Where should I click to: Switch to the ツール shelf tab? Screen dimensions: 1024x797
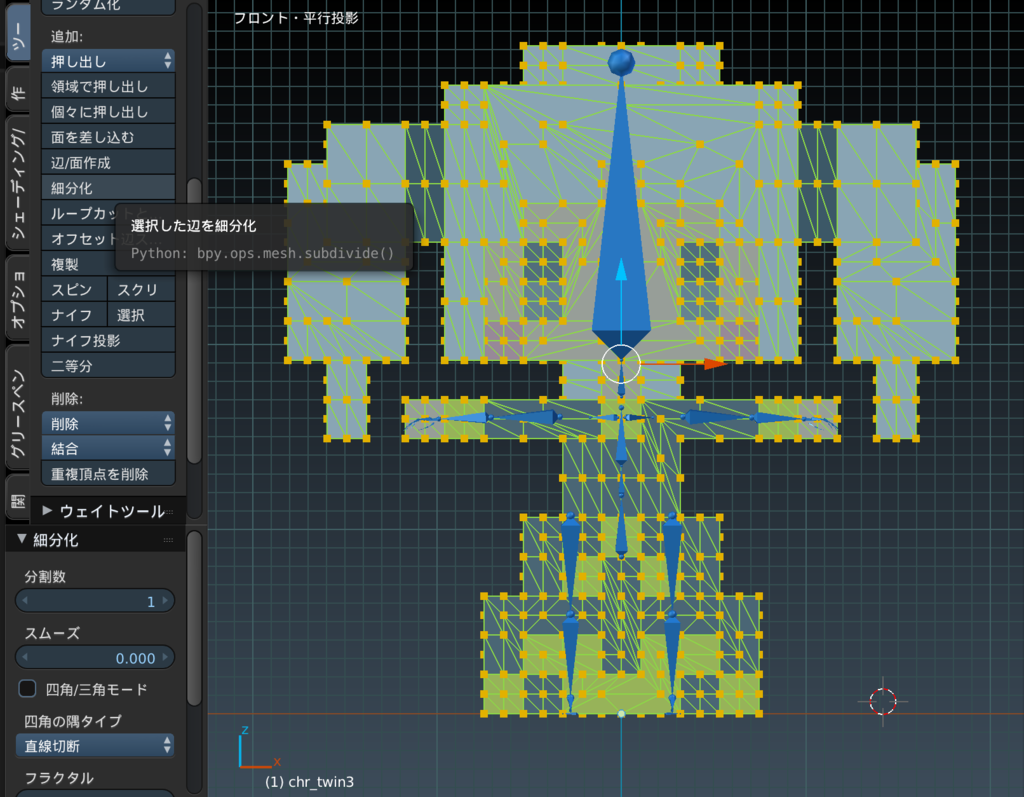pos(18,34)
